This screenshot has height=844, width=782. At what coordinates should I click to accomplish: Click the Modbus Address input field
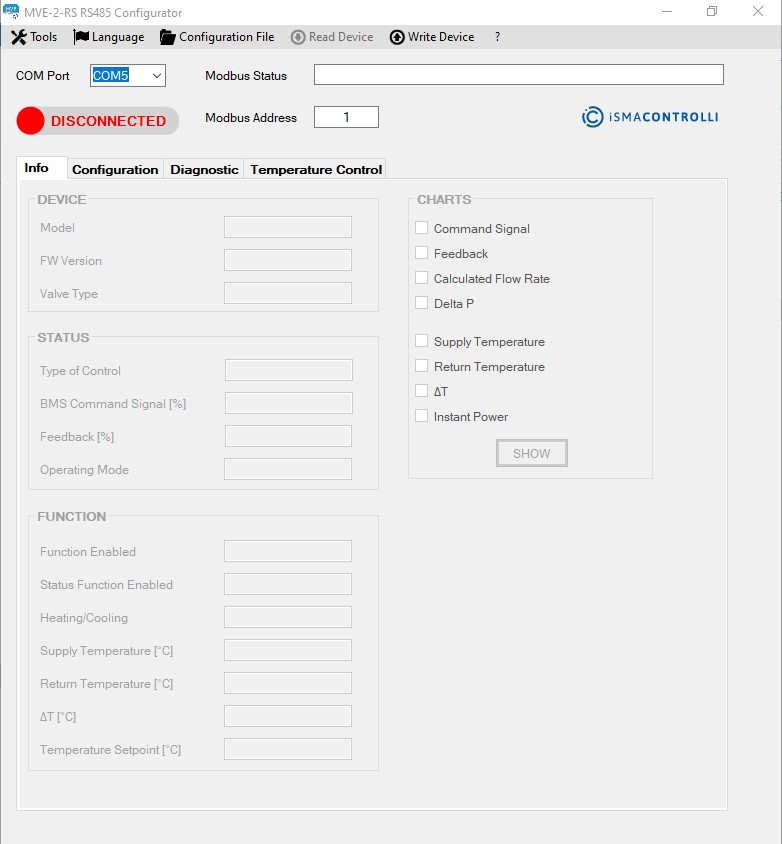click(x=346, y=117)
